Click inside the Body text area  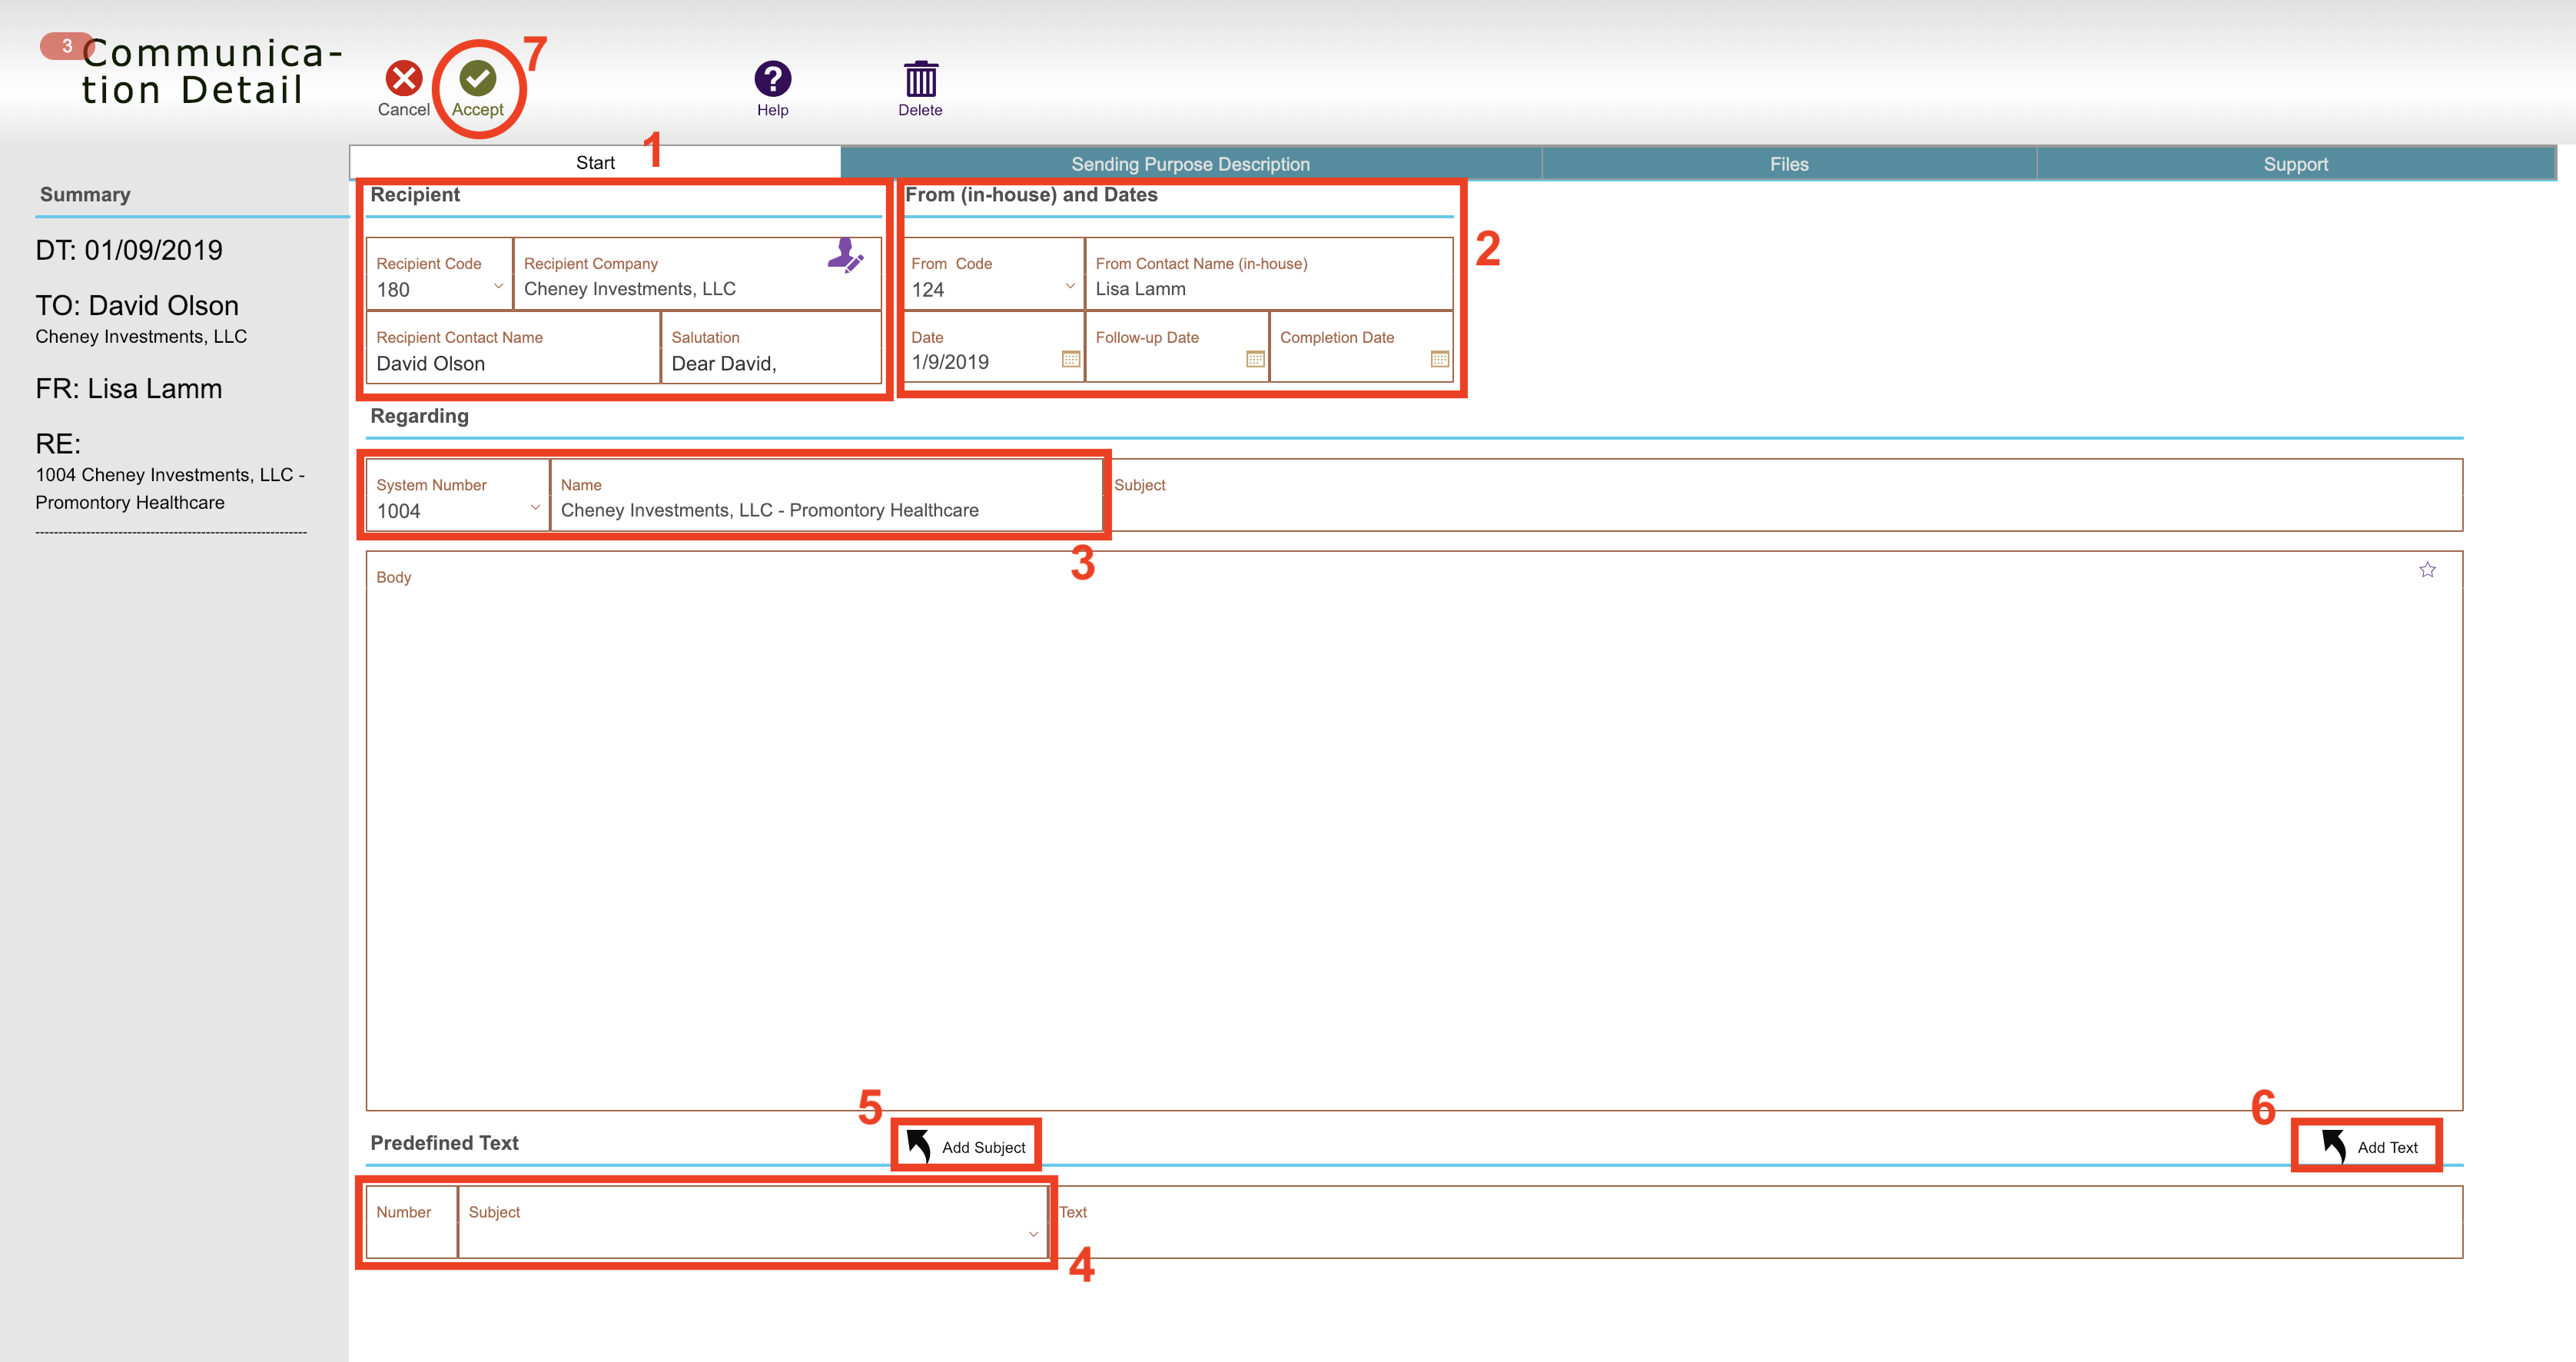1414,831
